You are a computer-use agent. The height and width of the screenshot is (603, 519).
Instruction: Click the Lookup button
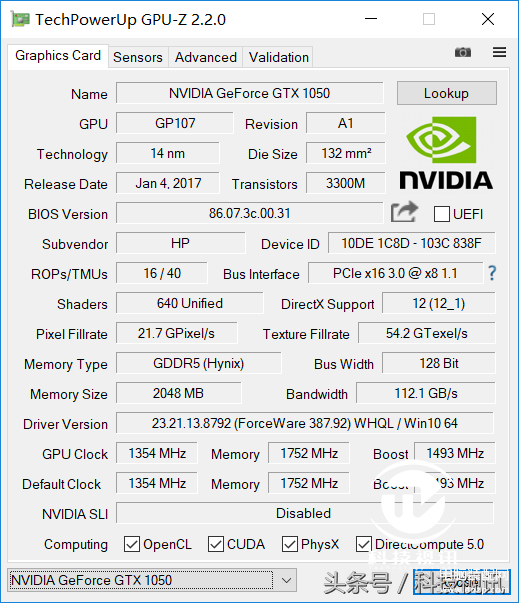447,93
